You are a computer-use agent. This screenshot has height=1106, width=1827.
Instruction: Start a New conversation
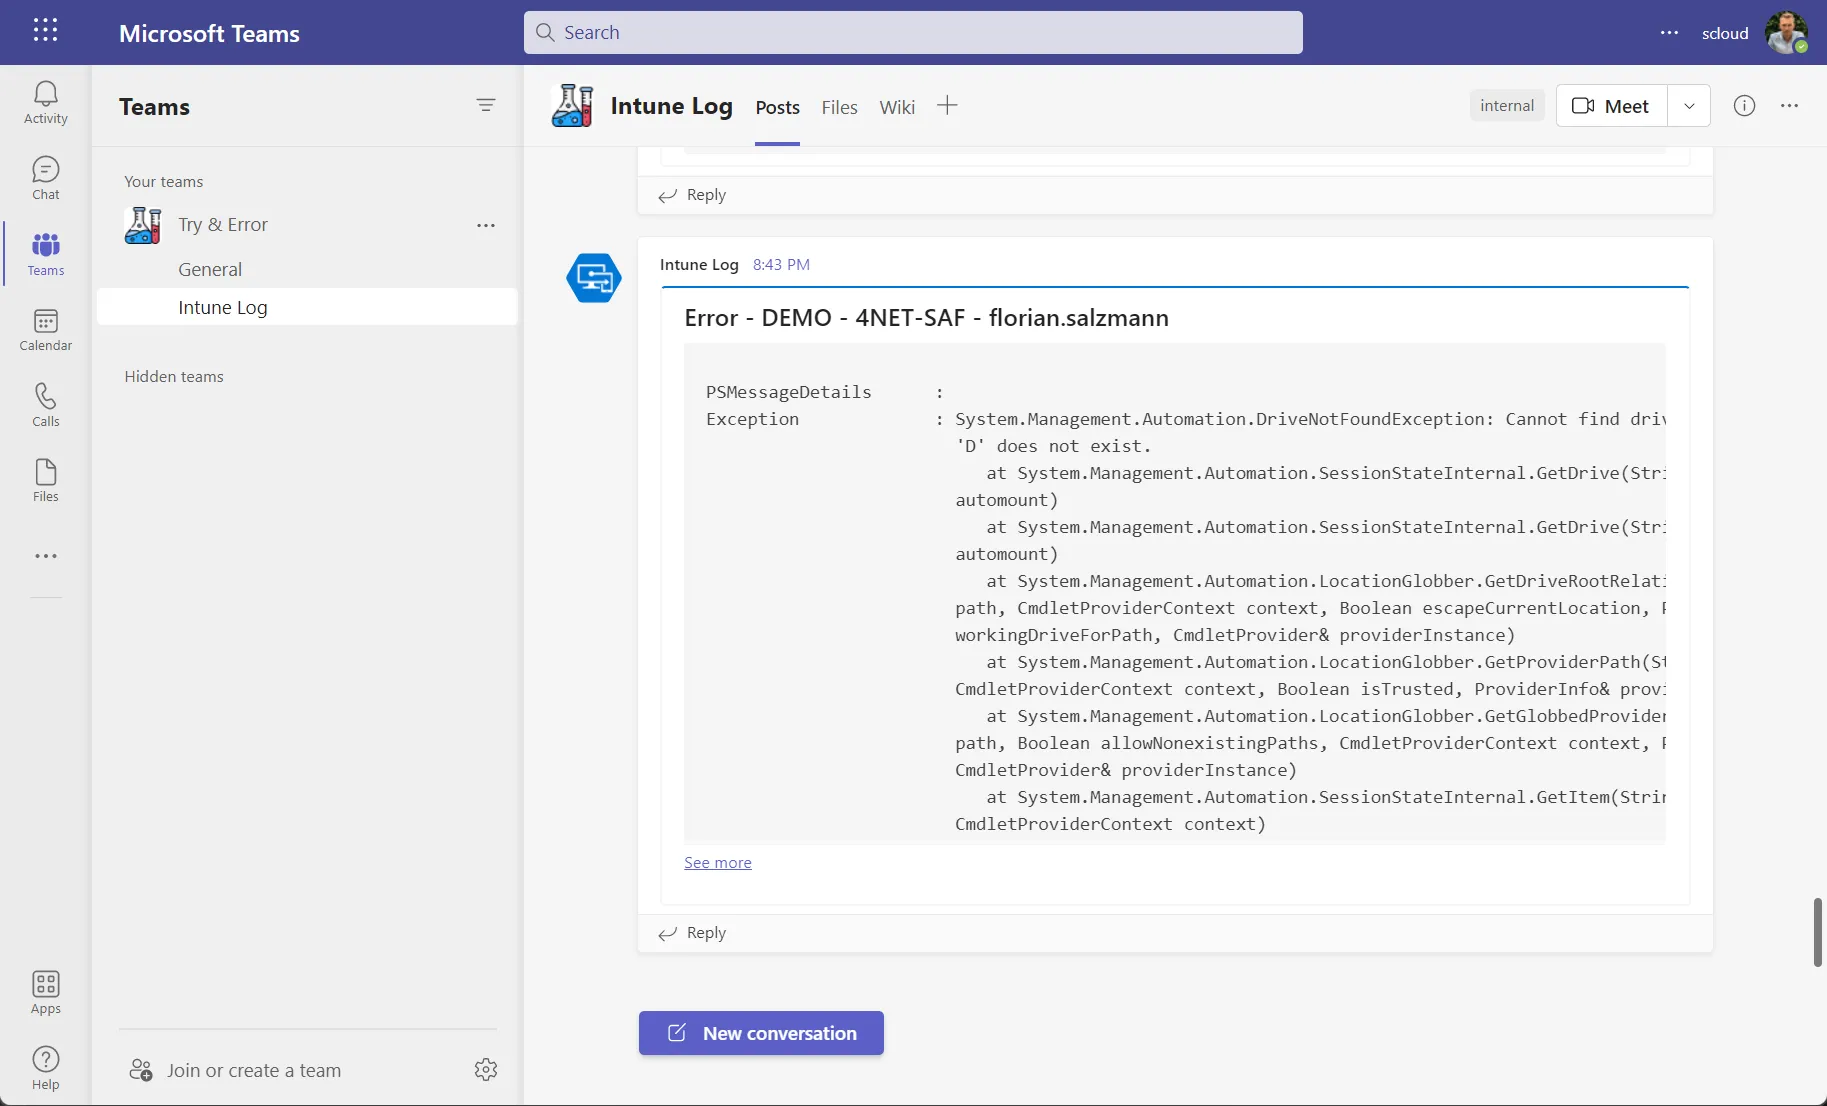pos(761,1033)
